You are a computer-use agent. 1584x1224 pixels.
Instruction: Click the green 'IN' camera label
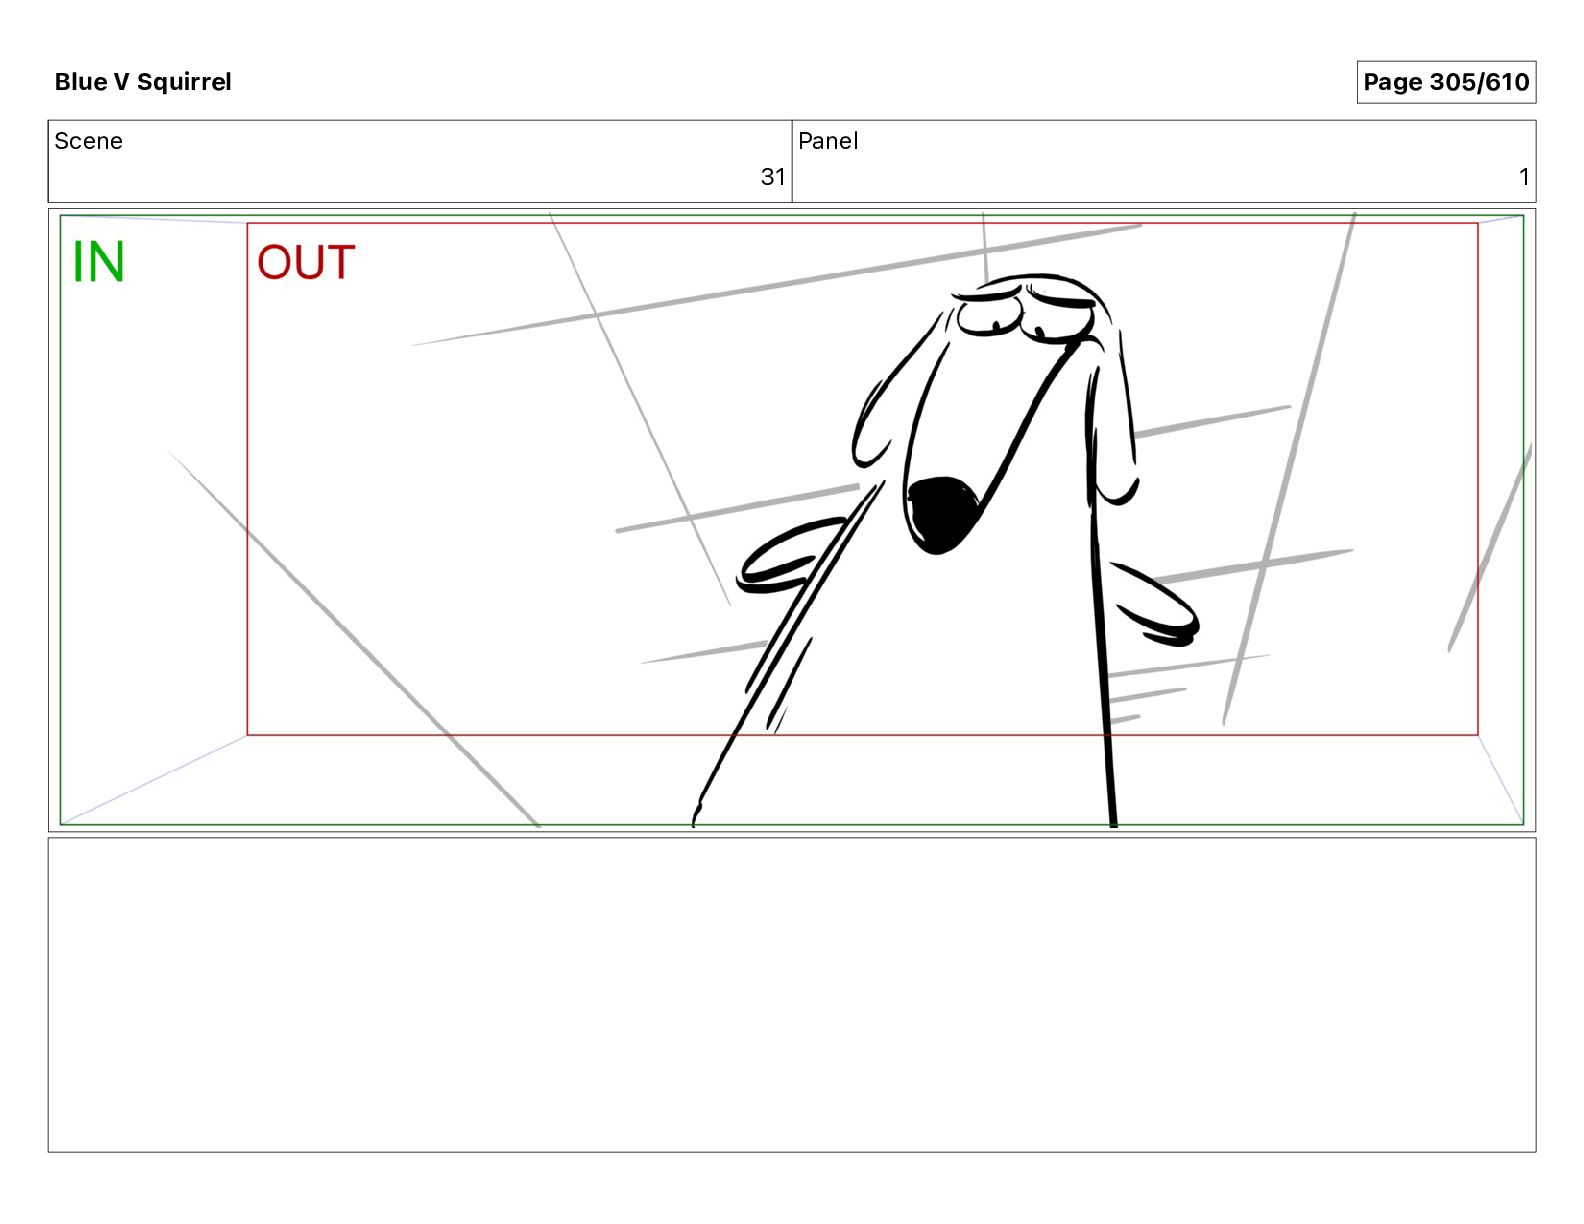tap(99, 262)
